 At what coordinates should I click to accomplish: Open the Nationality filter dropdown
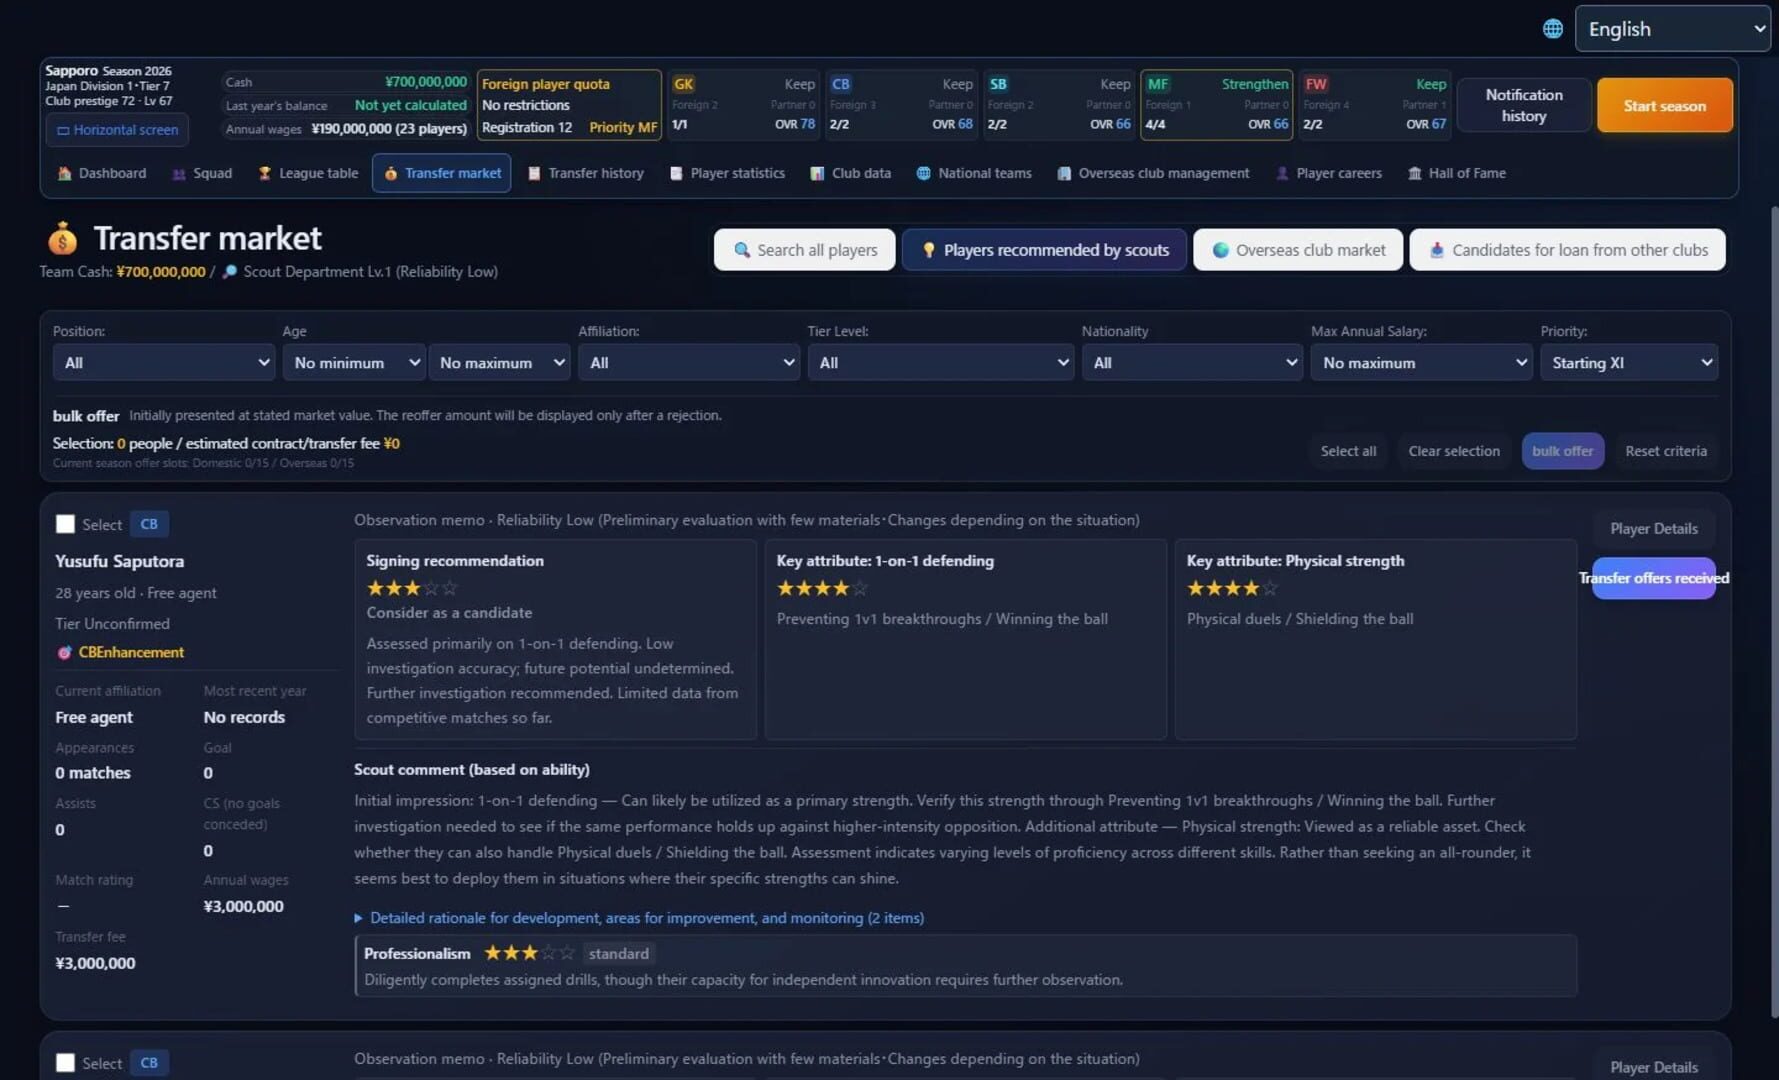click(1192, 362)
